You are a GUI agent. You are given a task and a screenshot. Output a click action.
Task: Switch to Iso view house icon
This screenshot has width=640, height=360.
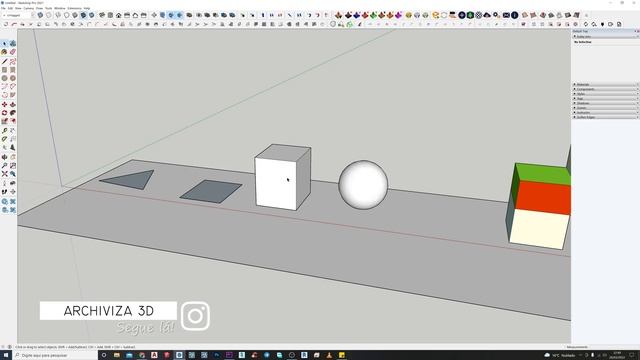pyautogui.click(x=102, y=15)
